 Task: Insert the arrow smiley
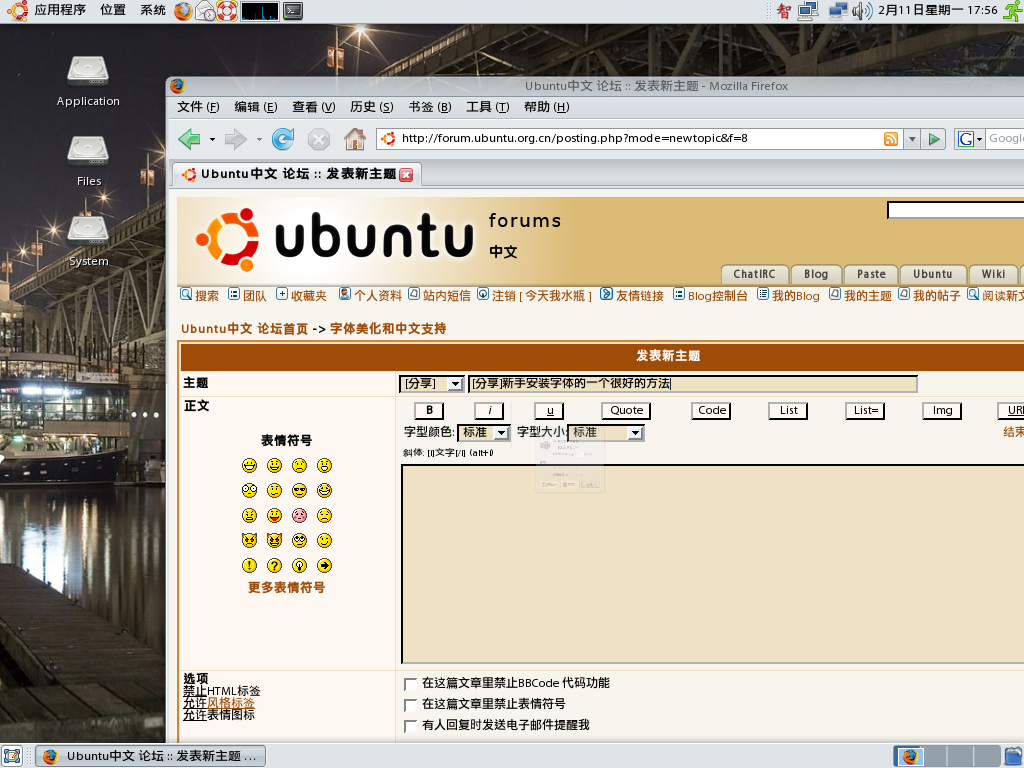(x=325, y=566)
